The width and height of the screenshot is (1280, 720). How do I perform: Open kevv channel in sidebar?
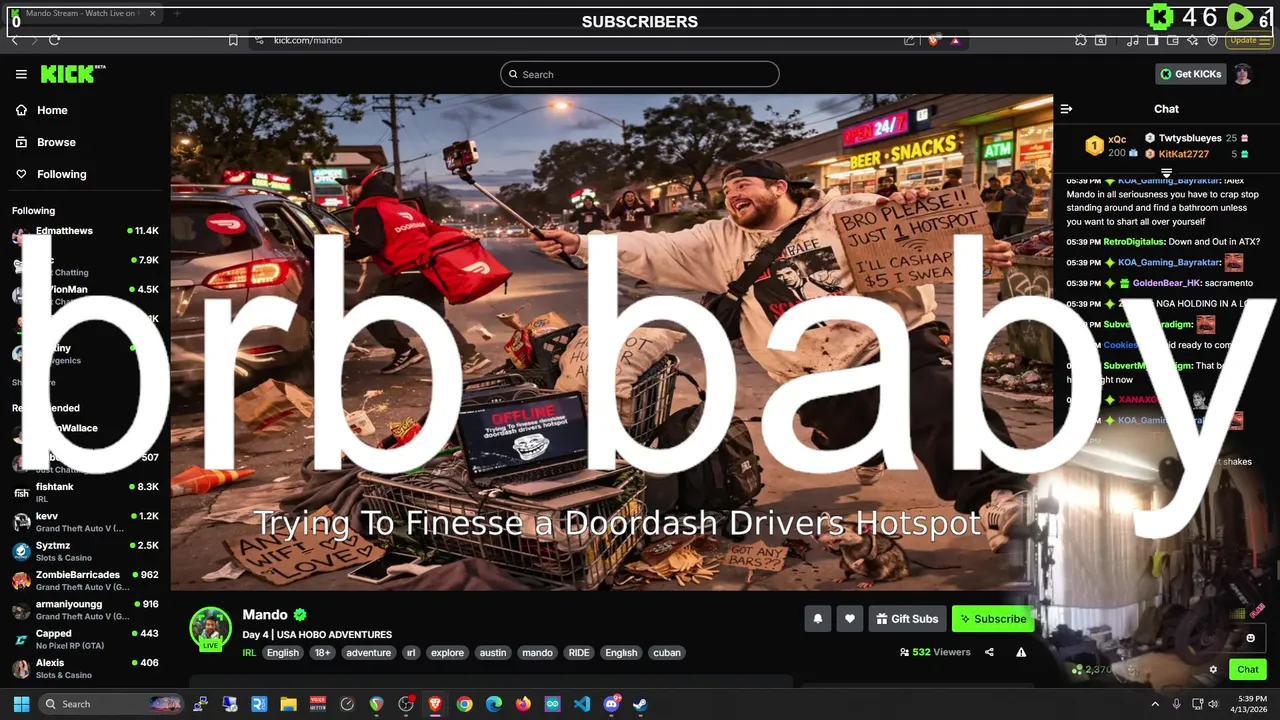pos(85,522)
